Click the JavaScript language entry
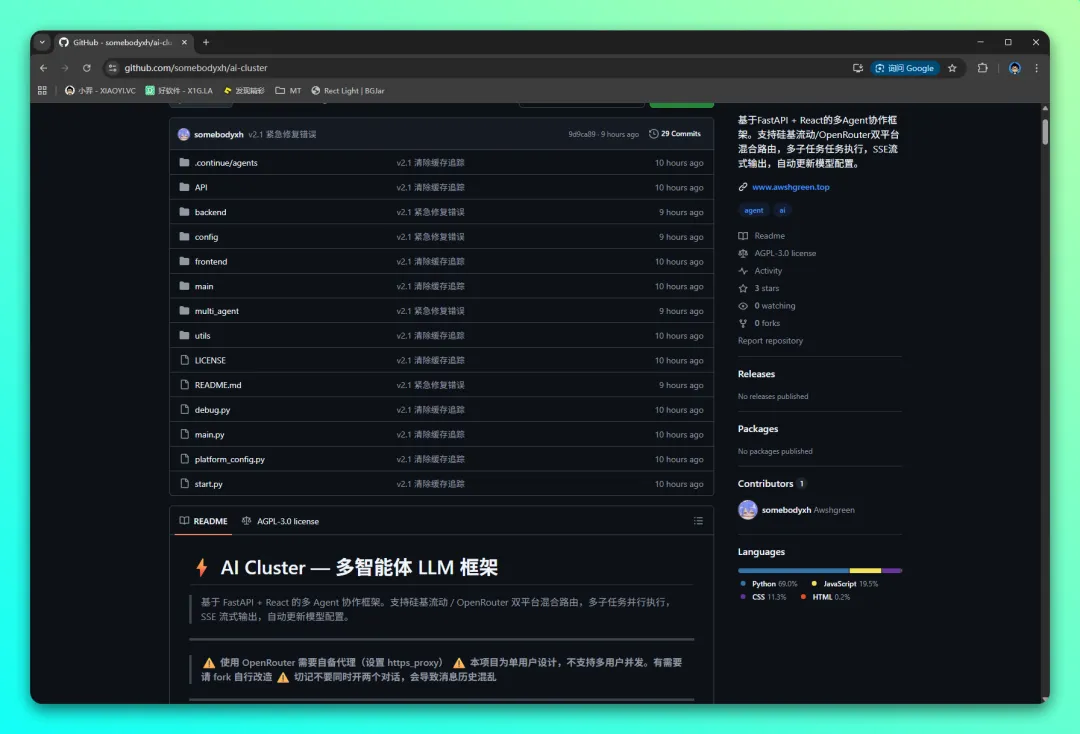The image size is (1080, 734). pos(844,584)
